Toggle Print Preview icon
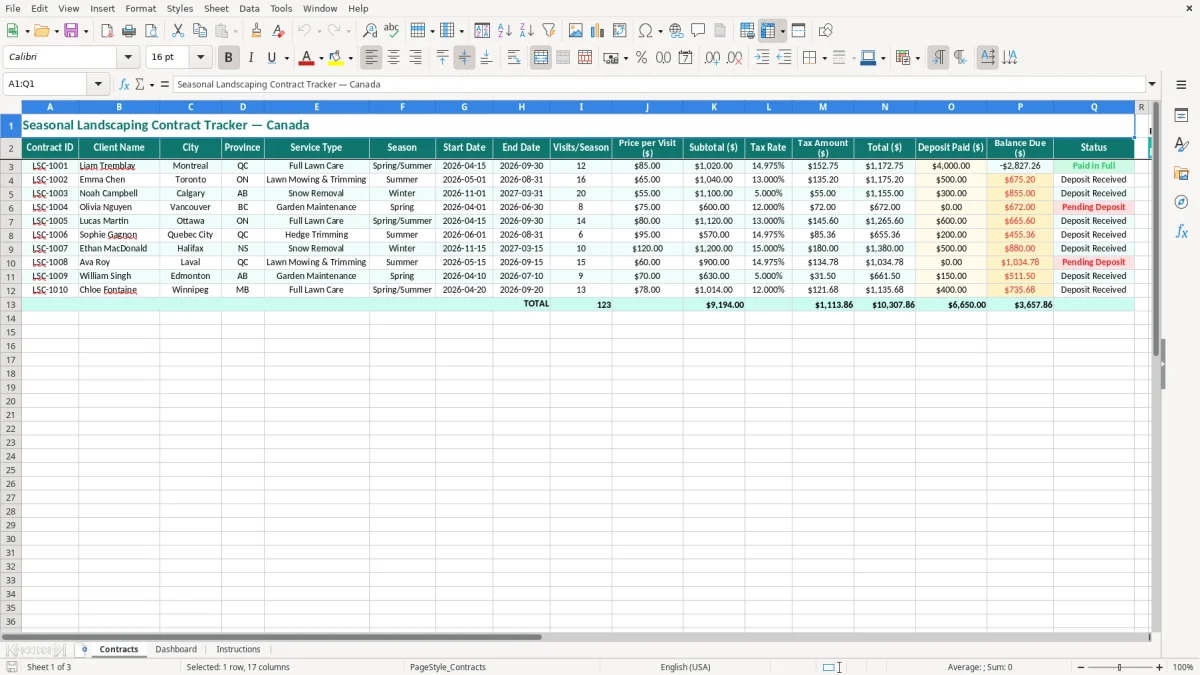1200x675 pixels. coord(150,31)
